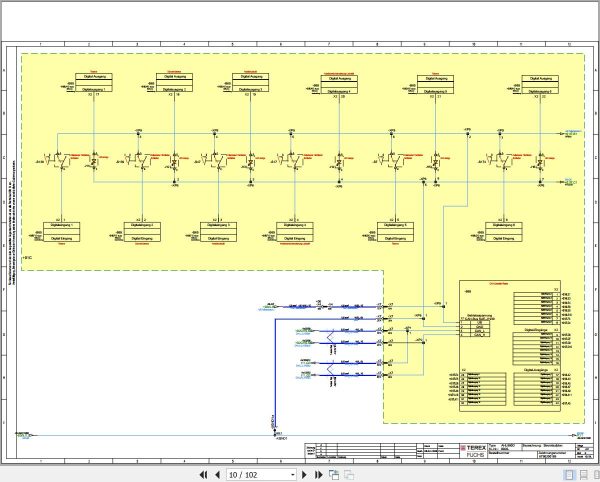Image resolution: width=600 pixels, height=482 pixels.
Task: Switch to single page view mode
Action: pos(569,475)
